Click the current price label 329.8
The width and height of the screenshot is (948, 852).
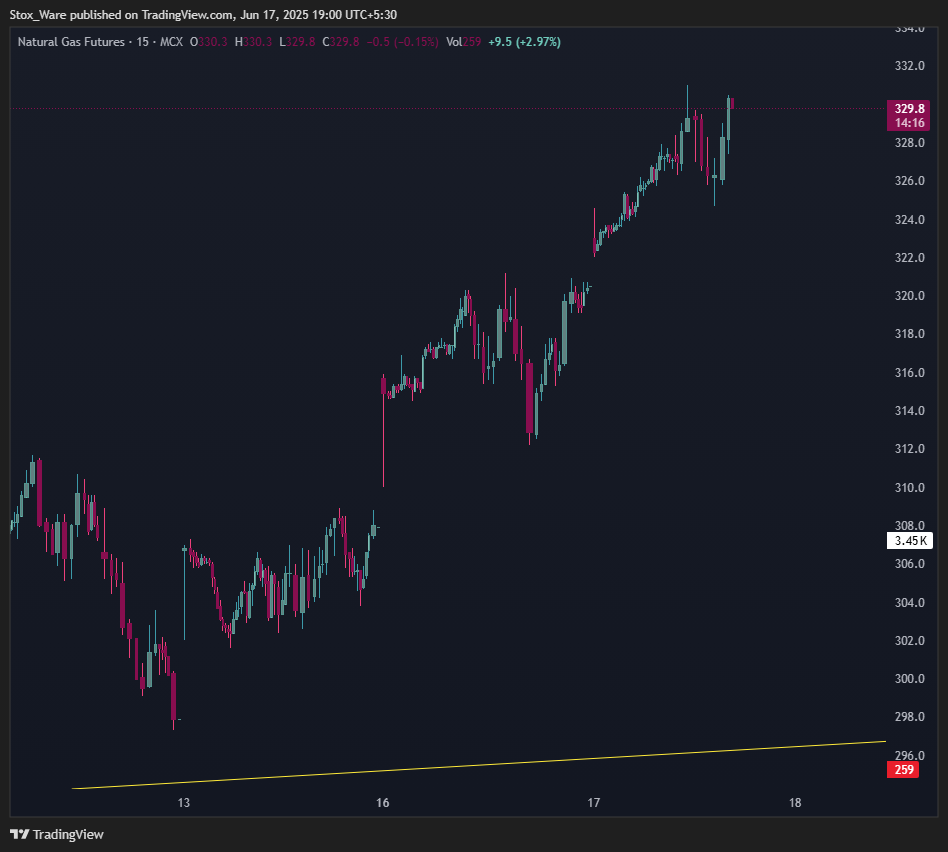tap(909, 108)
